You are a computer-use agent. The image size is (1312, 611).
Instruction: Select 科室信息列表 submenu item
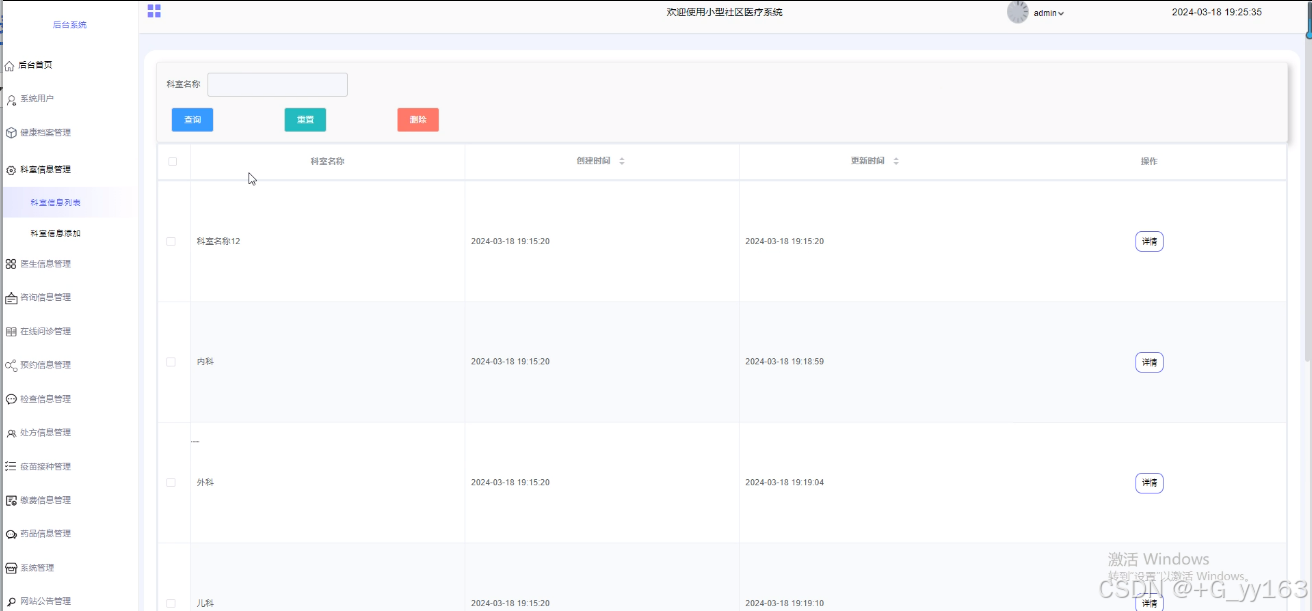(56, 202)
